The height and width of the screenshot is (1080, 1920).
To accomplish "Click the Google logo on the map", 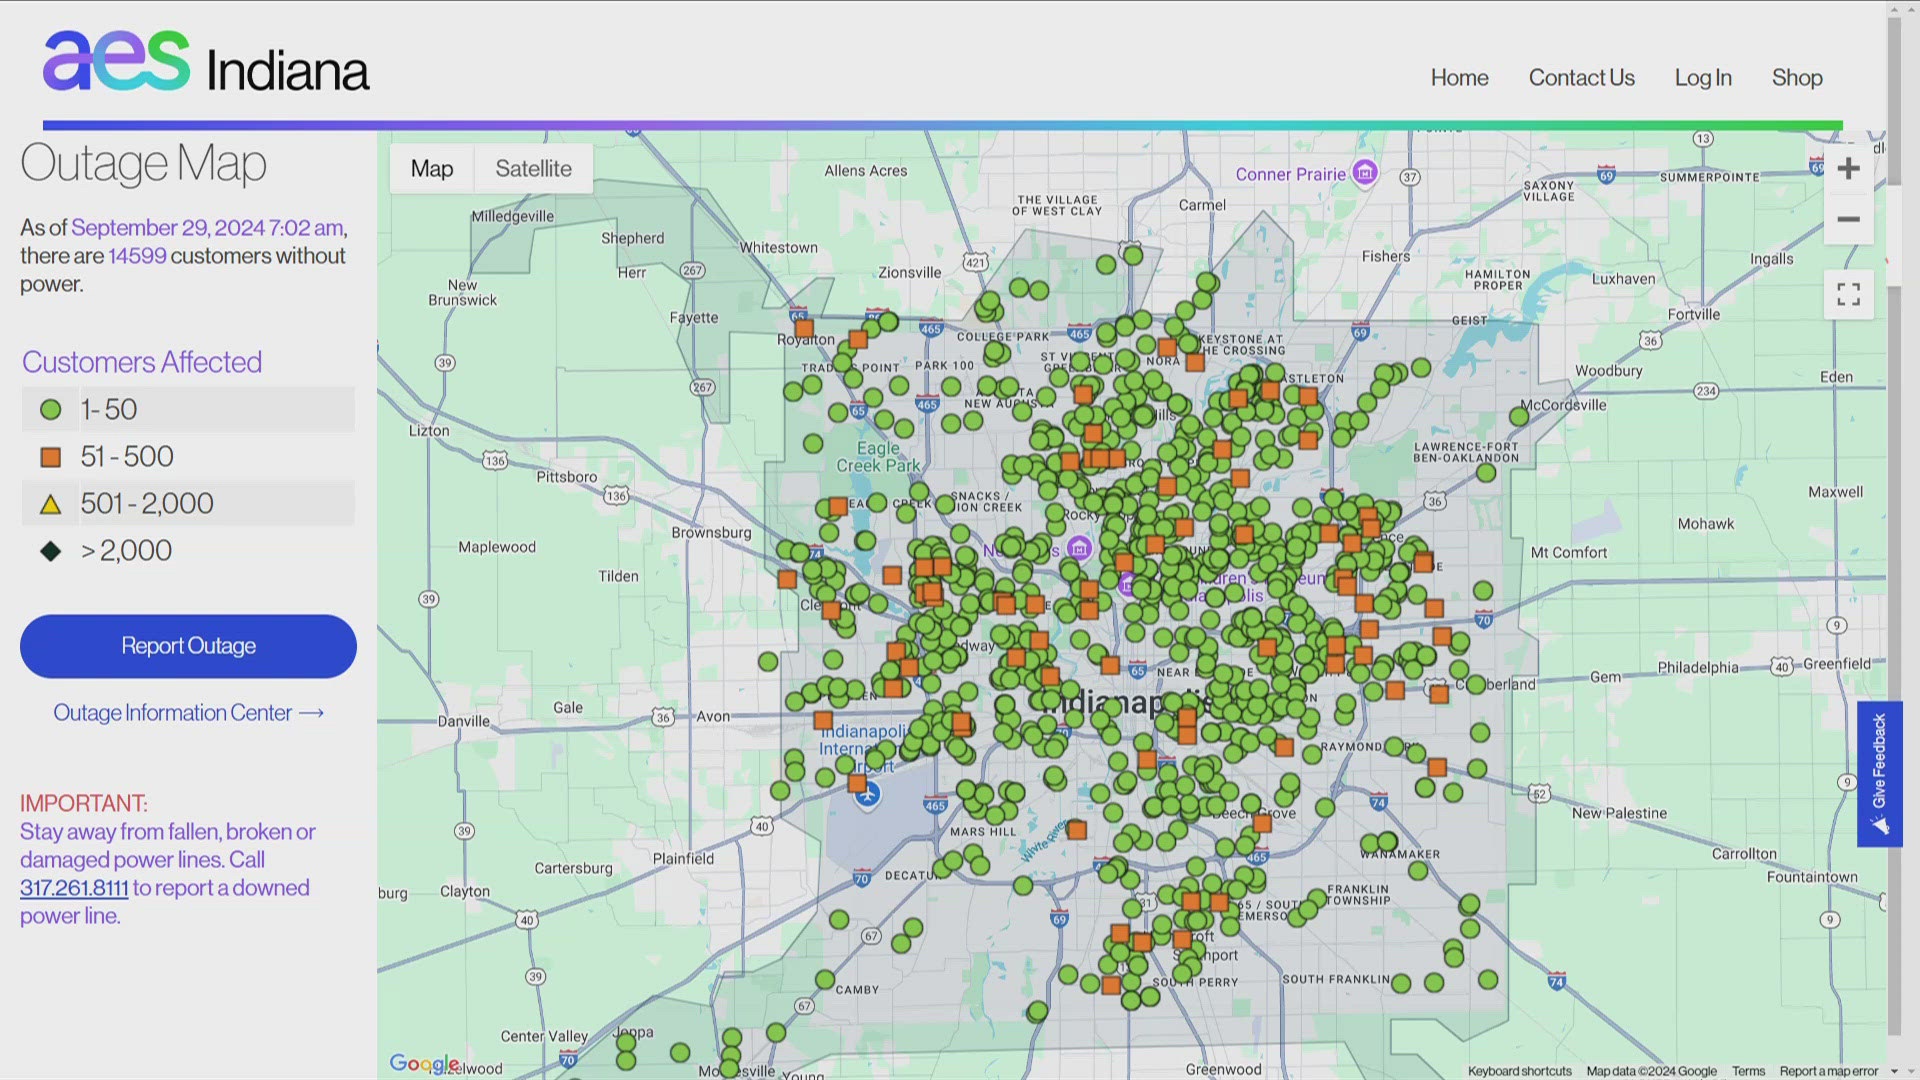I will pyautogui.click(x=424, y=1064).
